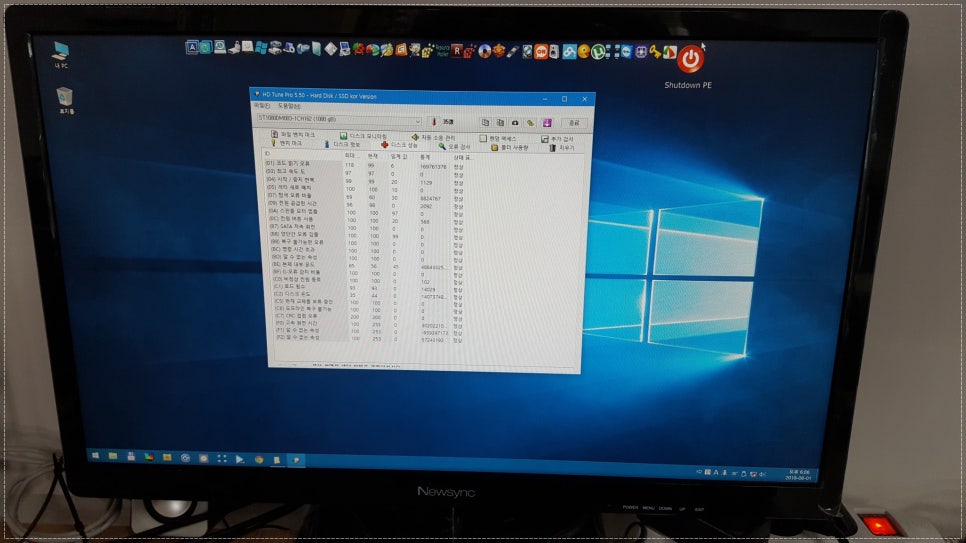Viewport: 966px width, 543px height.
Task: Launch the USB stick icon in top dock
Action: [x=514, y=52]
